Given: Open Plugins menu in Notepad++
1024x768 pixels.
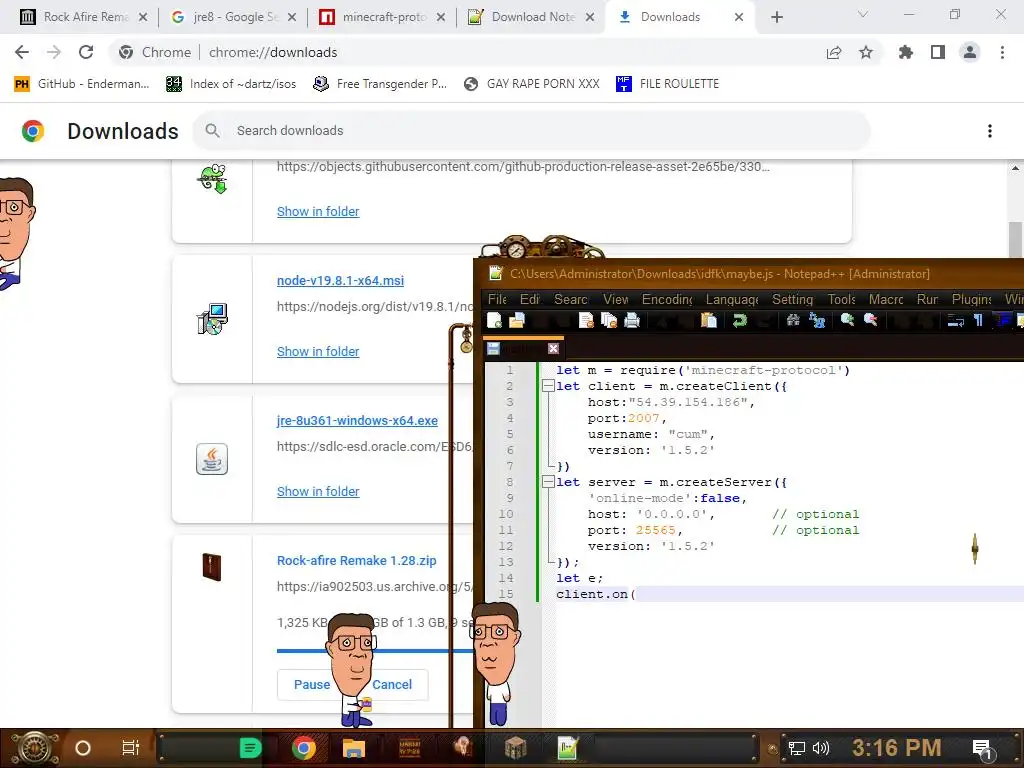Looking at the screenshot, I should tap(971, 299).
